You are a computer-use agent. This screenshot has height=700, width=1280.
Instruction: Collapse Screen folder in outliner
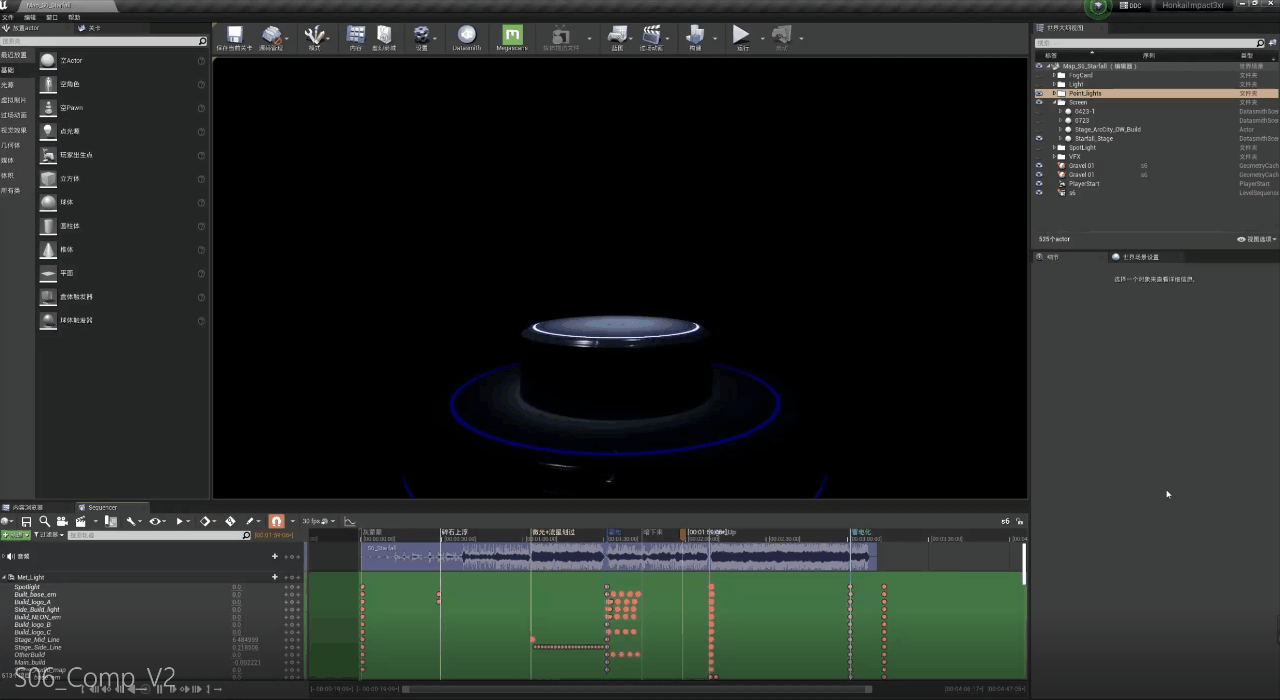(1054, 102)
